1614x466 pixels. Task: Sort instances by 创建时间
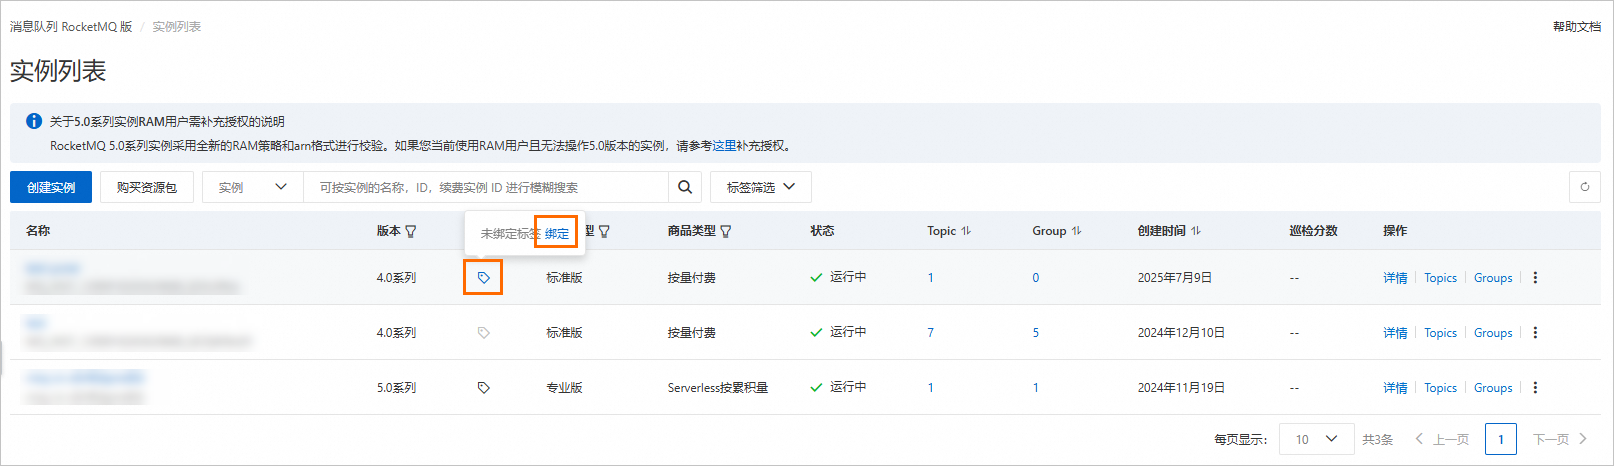click(x=1196, y=231)
